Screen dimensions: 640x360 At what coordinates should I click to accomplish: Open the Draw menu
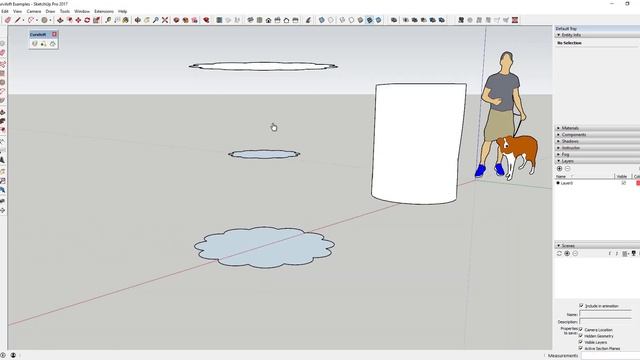[x=50, y=11]
